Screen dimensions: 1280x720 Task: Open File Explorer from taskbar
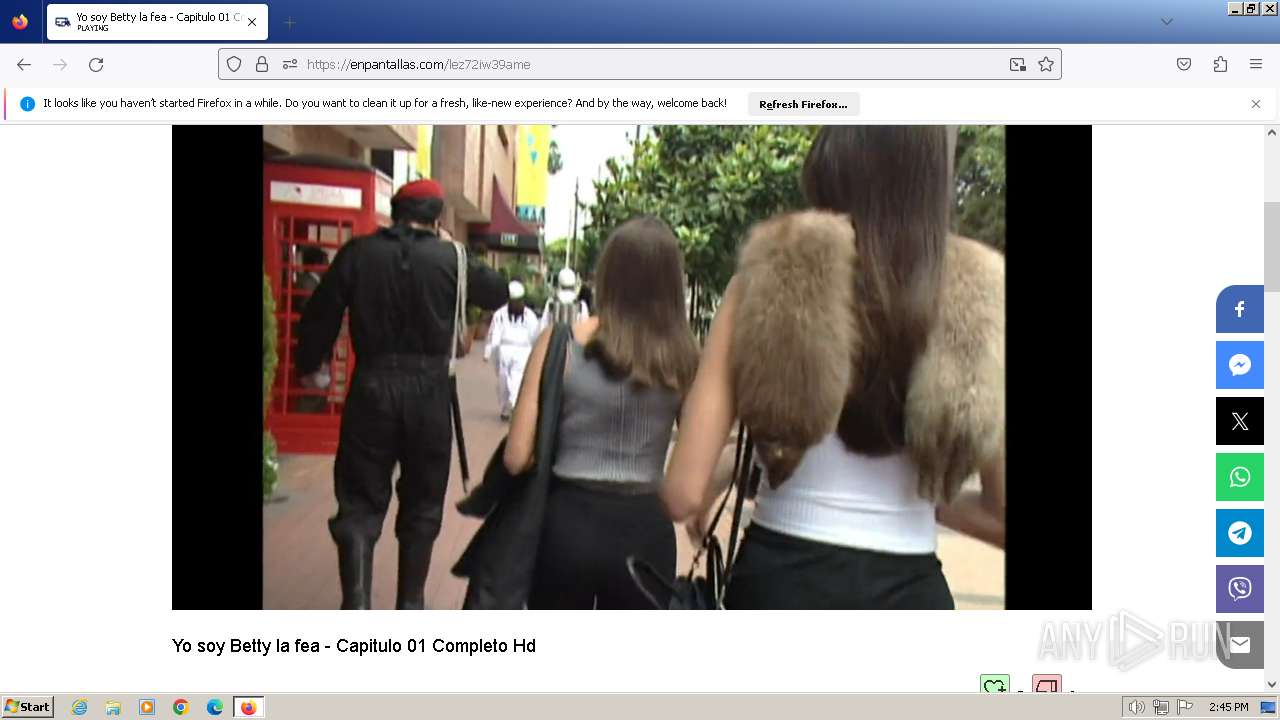(x=113, y=707)
